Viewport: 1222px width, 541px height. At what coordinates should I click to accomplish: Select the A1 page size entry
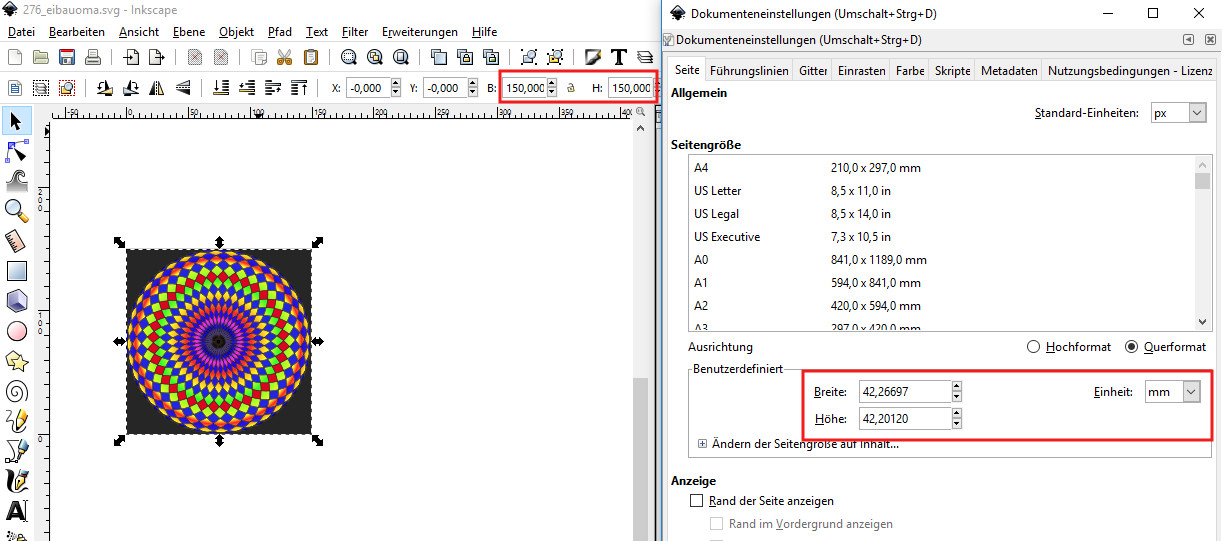tap(701, 283)
